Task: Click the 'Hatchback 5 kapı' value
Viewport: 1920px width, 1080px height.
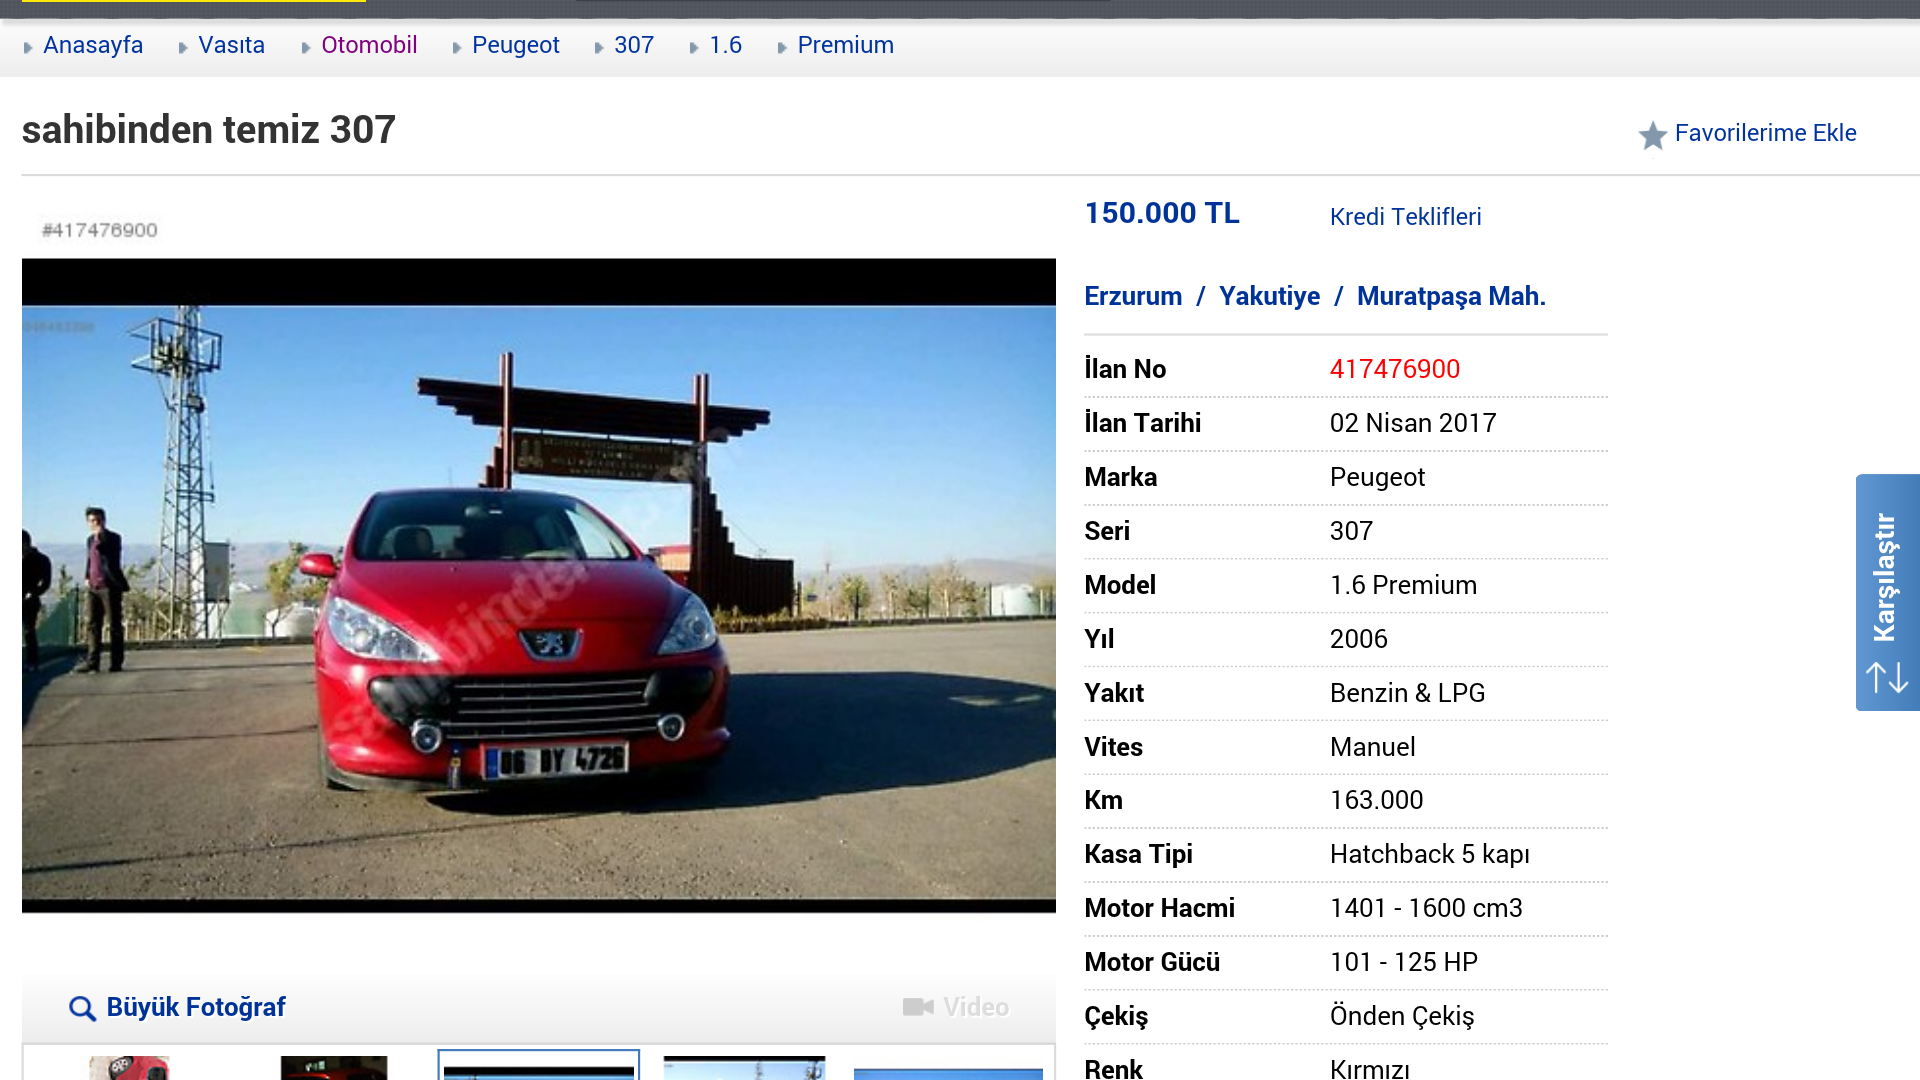Action: 1430,854
